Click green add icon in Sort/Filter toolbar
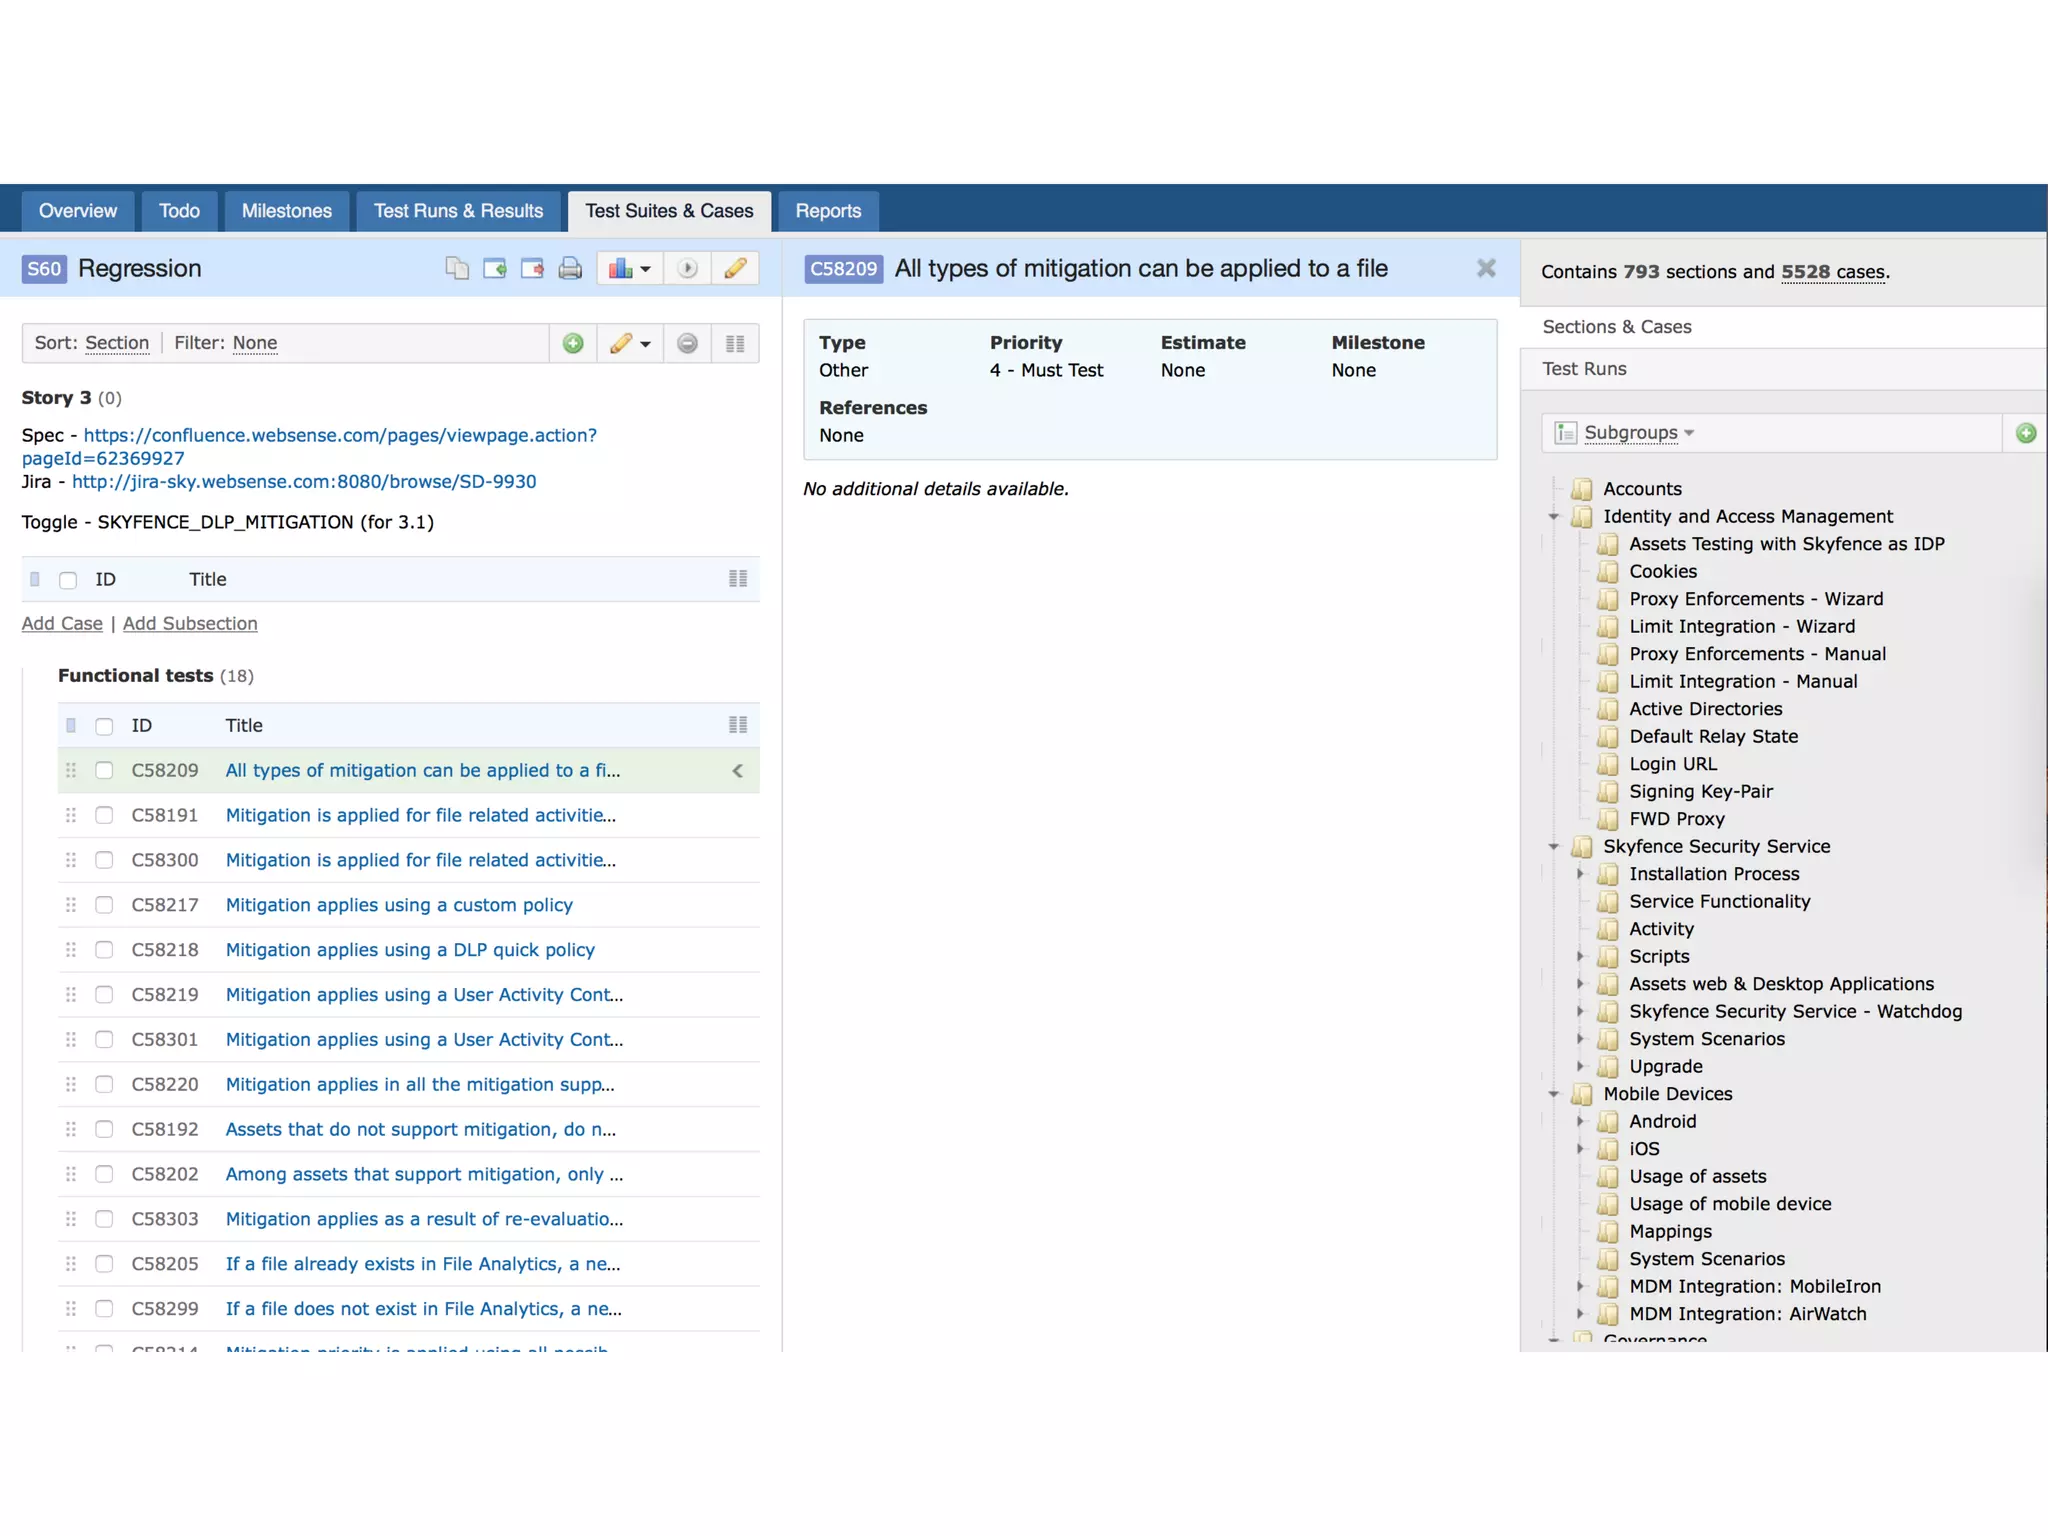This screenshot has width=2048, height=1536. 573,343
